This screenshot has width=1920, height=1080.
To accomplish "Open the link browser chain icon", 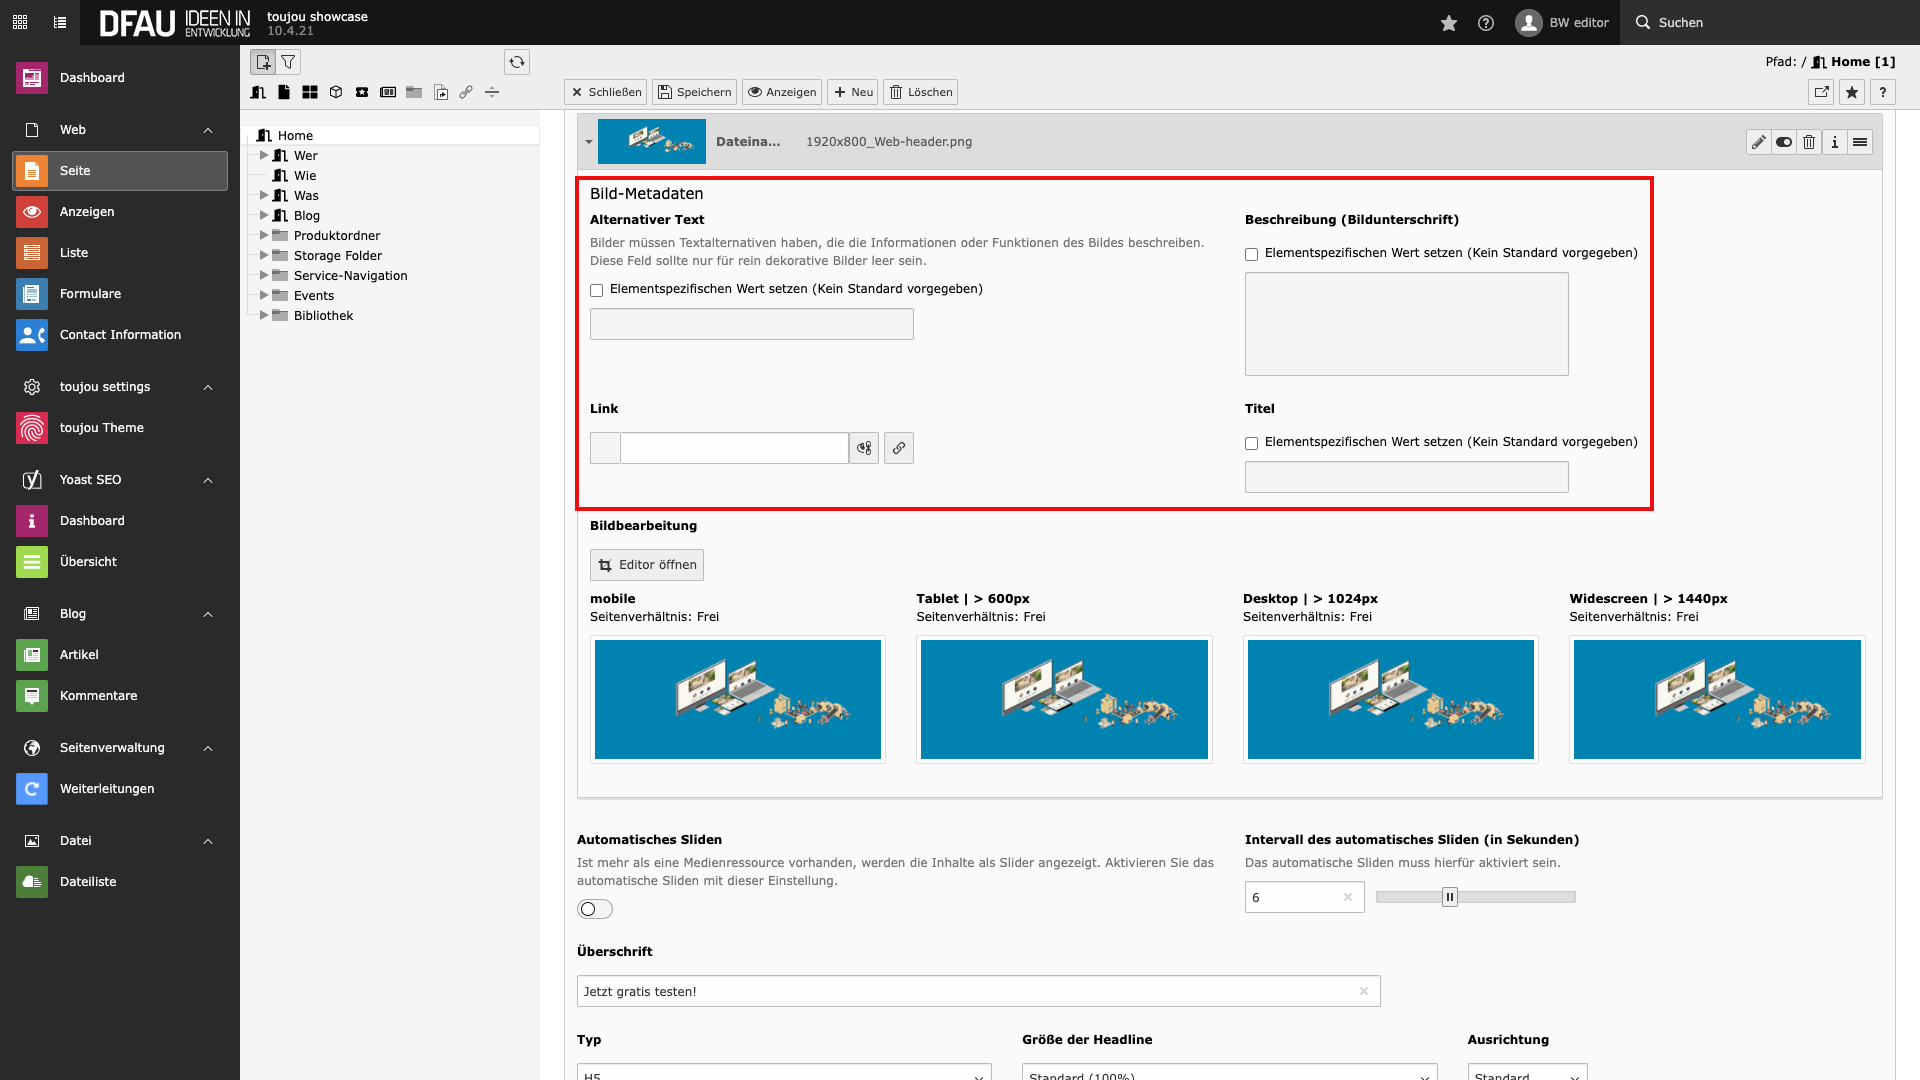I will click(x=898, y=448).
